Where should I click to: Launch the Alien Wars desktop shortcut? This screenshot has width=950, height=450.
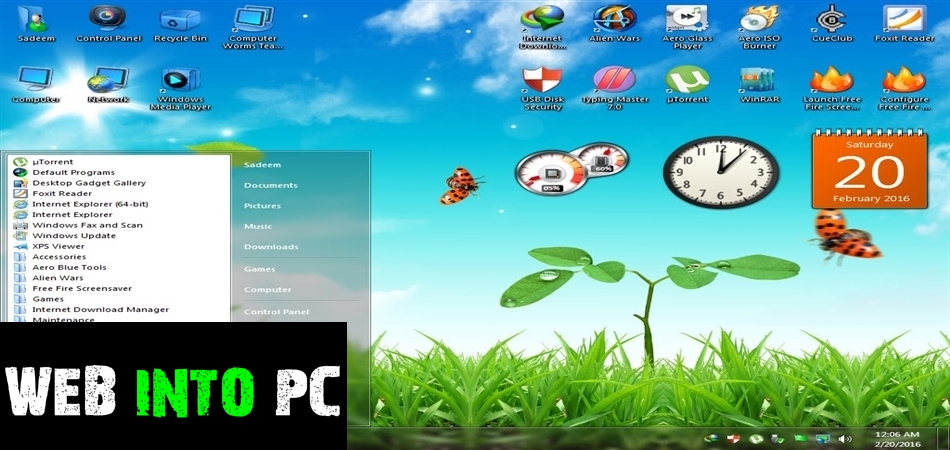(x=614, y=23)
